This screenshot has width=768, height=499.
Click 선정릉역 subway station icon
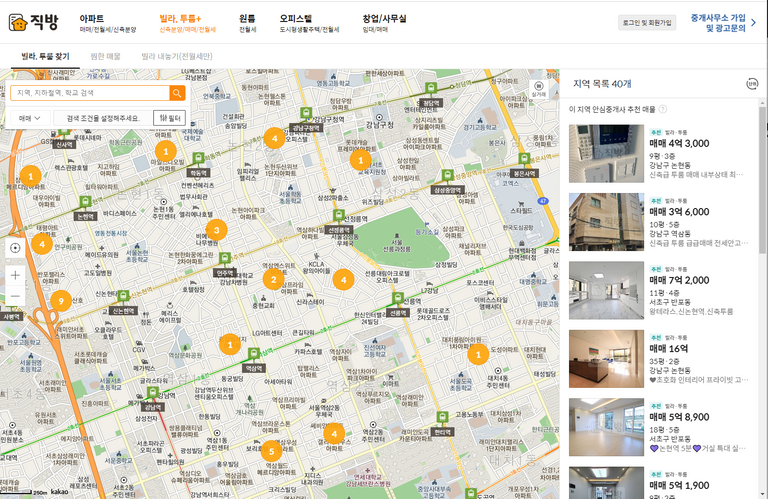[338, 215]
